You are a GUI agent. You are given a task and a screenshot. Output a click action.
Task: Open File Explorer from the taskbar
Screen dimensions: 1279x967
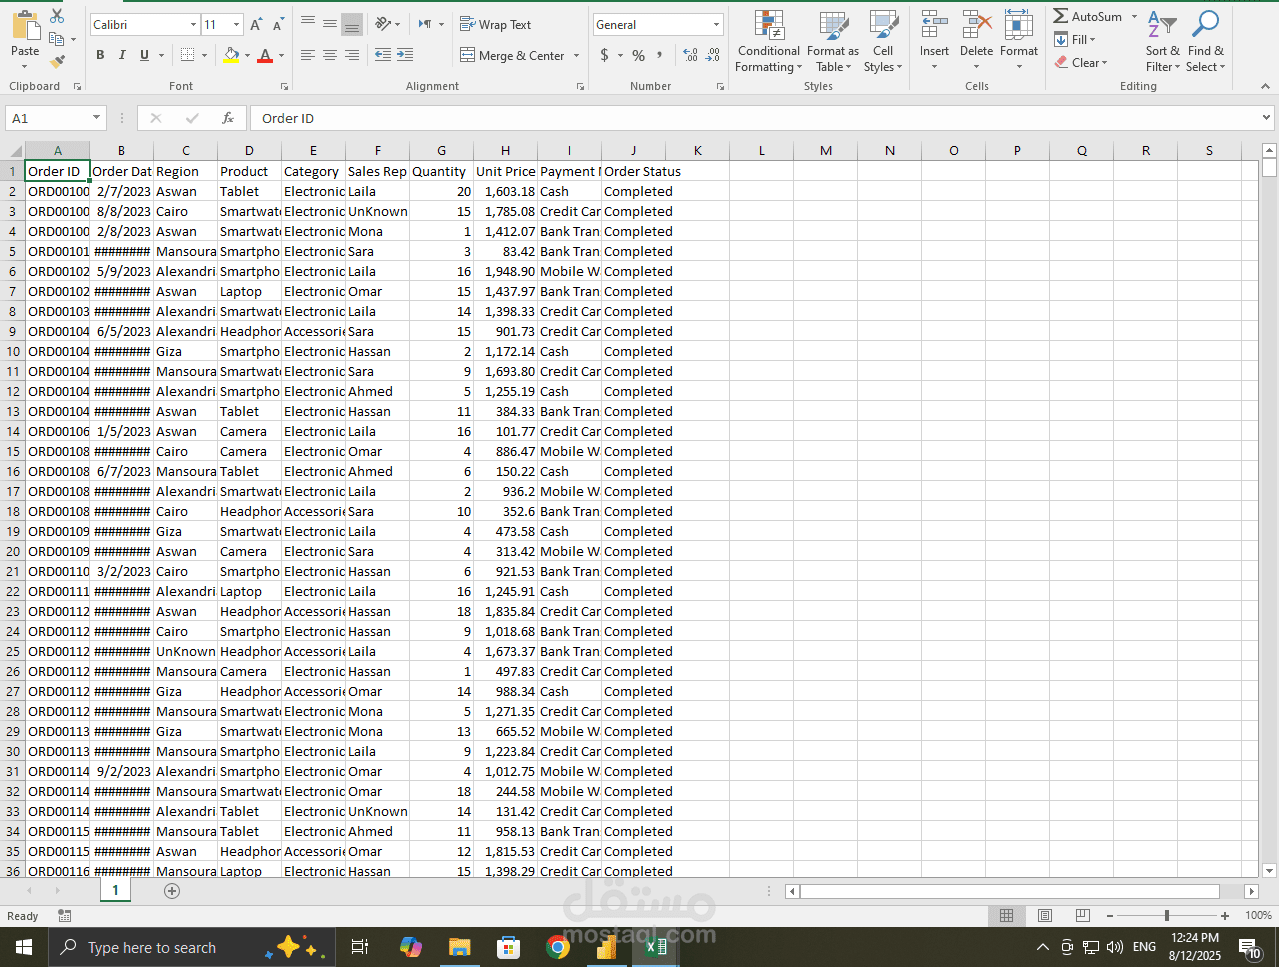click(459, 947)
